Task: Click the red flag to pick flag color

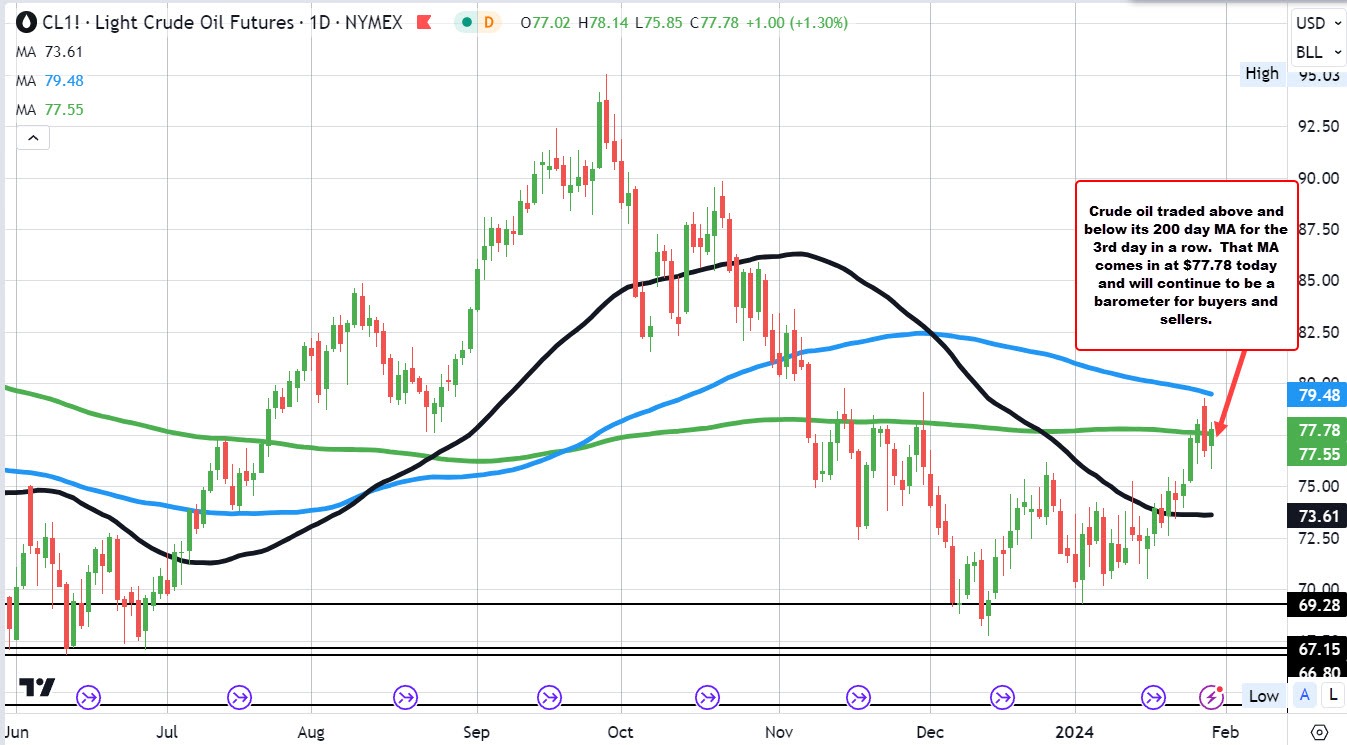Action: point(424,21)
